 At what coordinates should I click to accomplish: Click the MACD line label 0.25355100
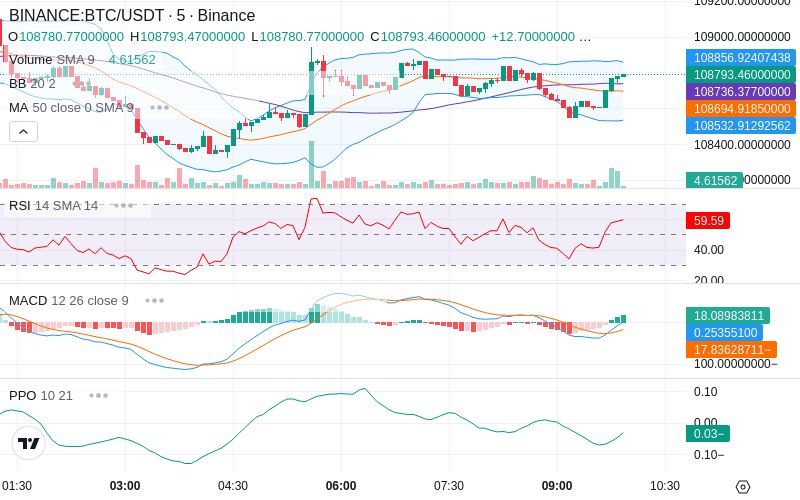click(x=724, y=333)
